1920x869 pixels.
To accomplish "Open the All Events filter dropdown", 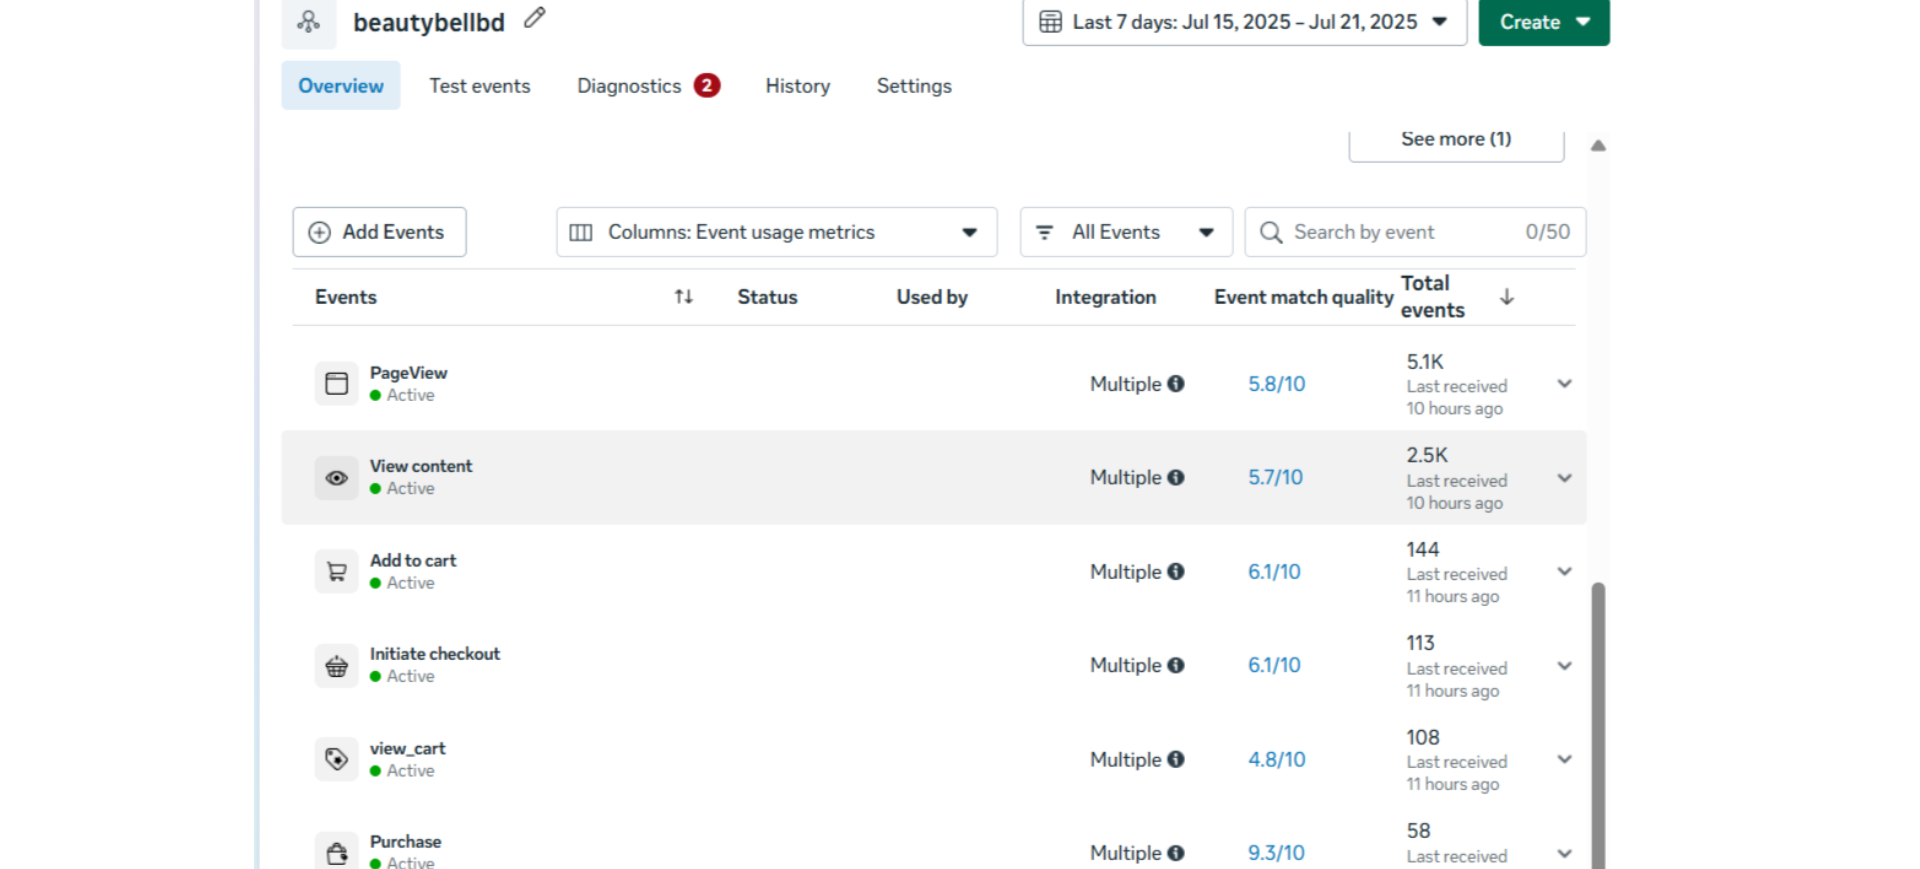I will tap(1126, 232).
